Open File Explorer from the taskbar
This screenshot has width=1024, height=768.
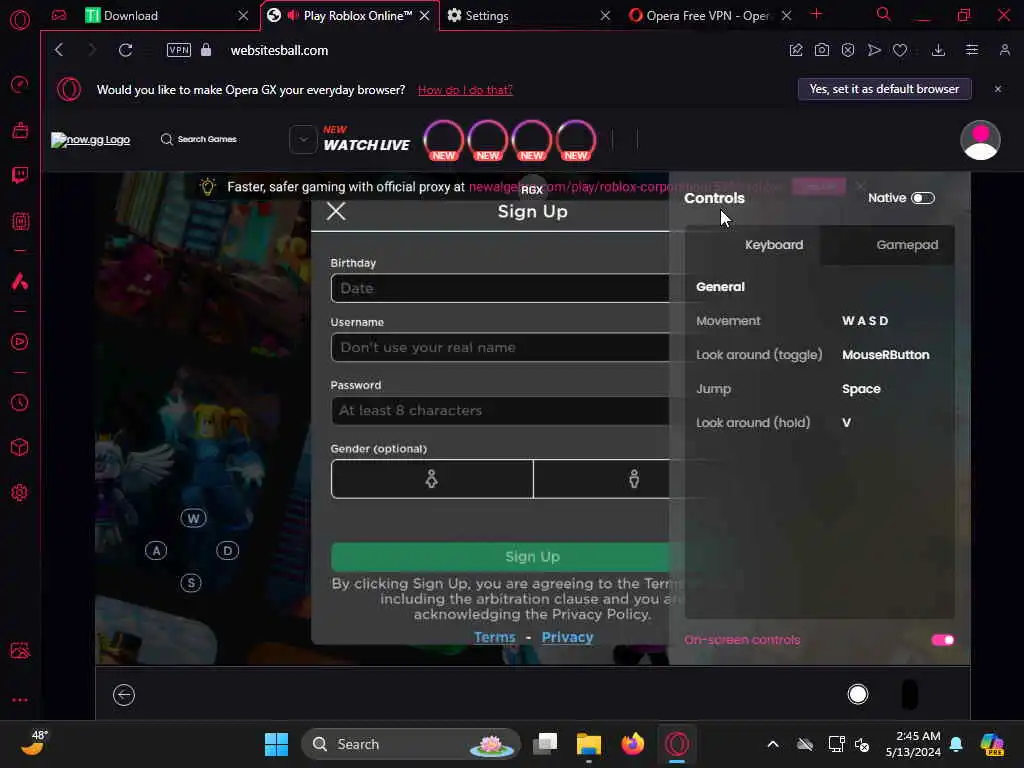point(588,744)
